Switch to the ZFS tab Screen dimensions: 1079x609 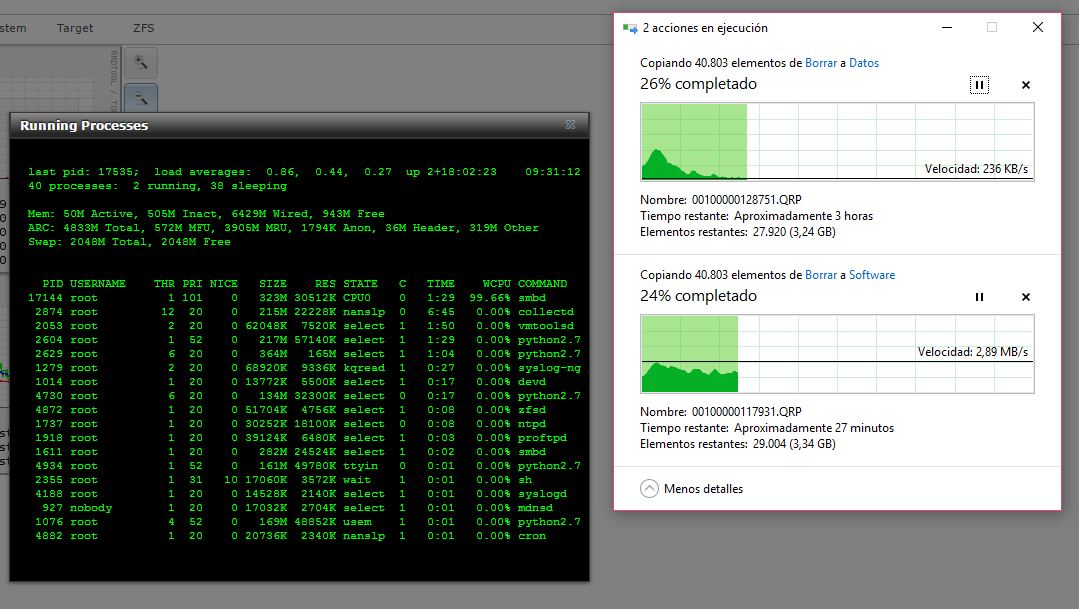click(144, 28)
